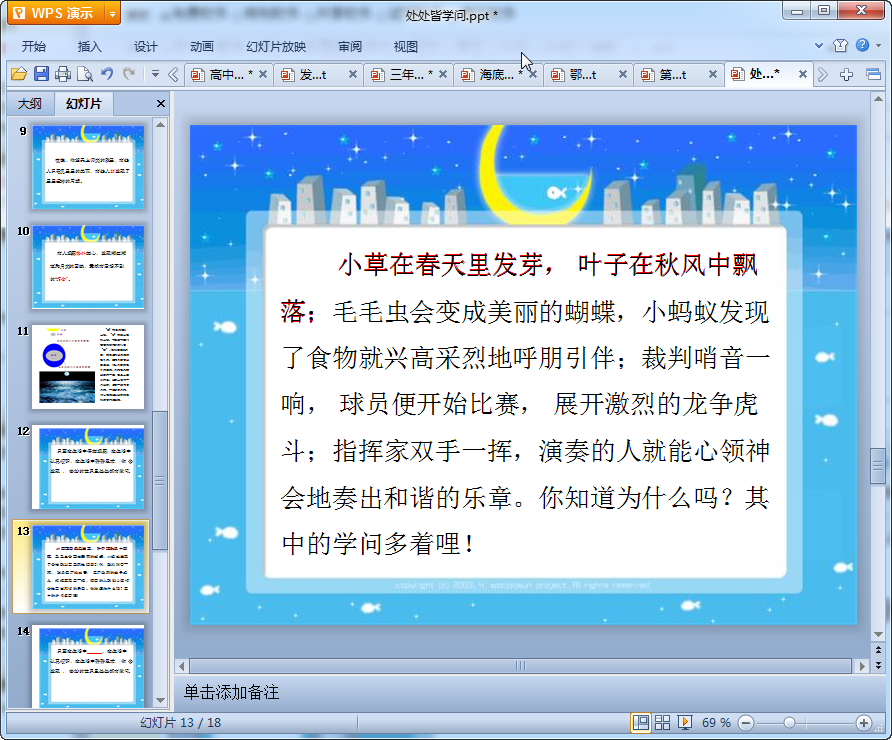Undo the last action
This screenshot has height=740, width=892.
107,74
